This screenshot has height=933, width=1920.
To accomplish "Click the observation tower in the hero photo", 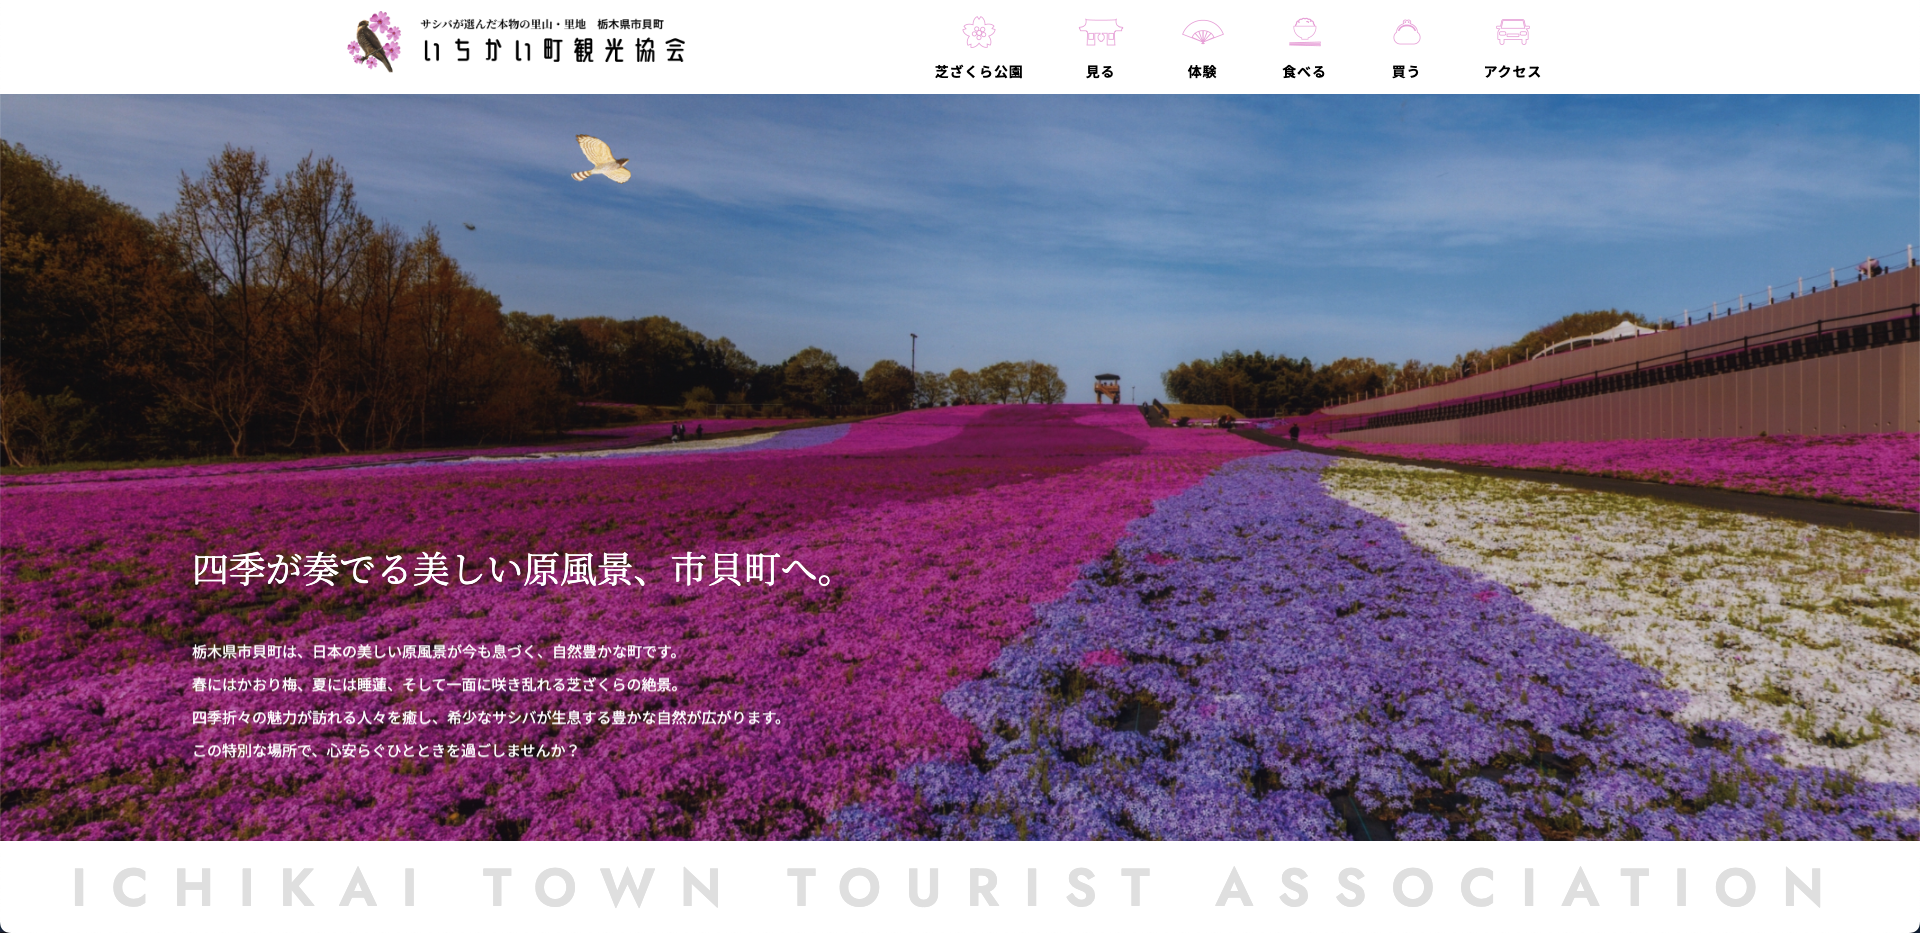I will coord(1106,388).
